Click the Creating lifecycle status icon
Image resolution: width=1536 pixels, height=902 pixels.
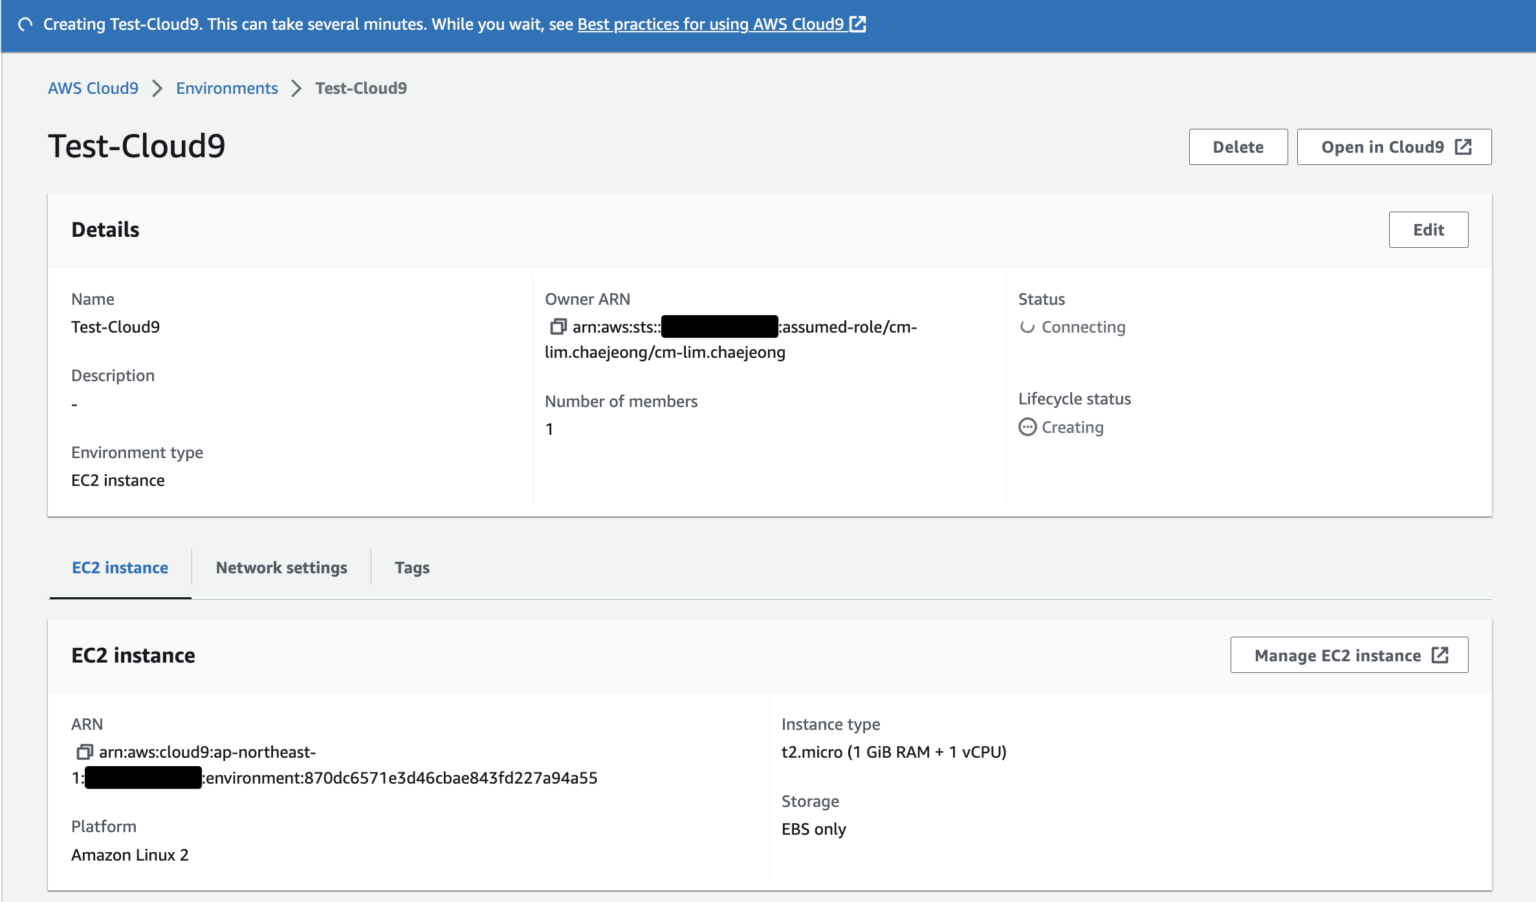(x=1027, y=427)
